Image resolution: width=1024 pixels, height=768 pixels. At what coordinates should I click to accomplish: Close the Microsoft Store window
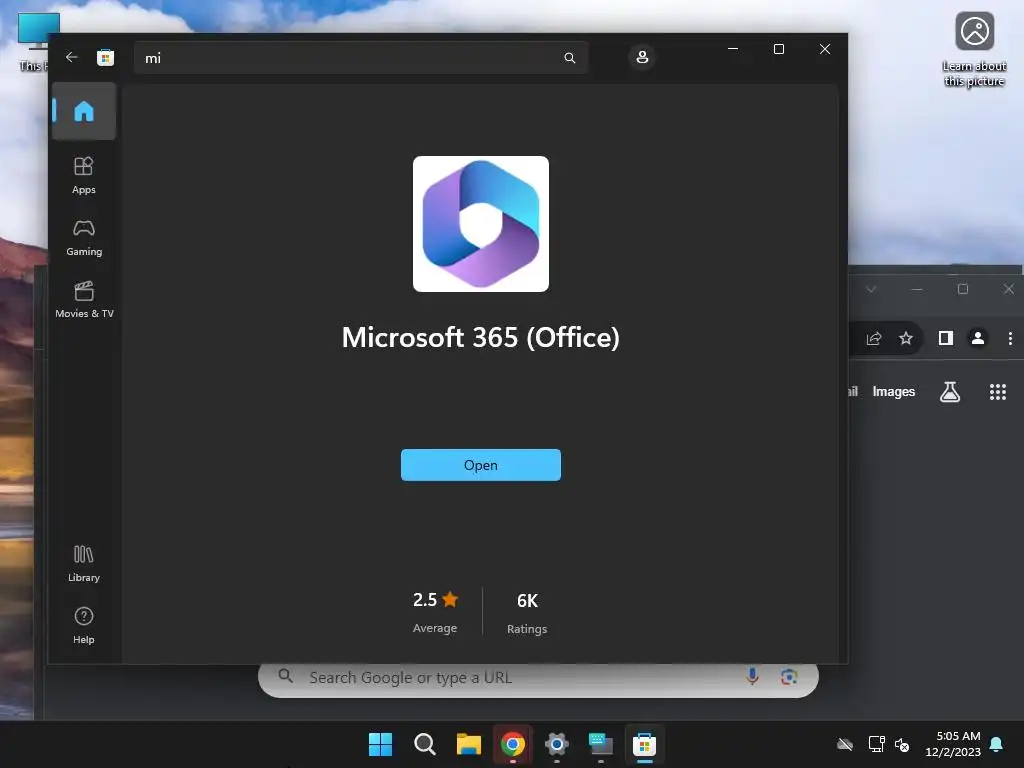825,49
